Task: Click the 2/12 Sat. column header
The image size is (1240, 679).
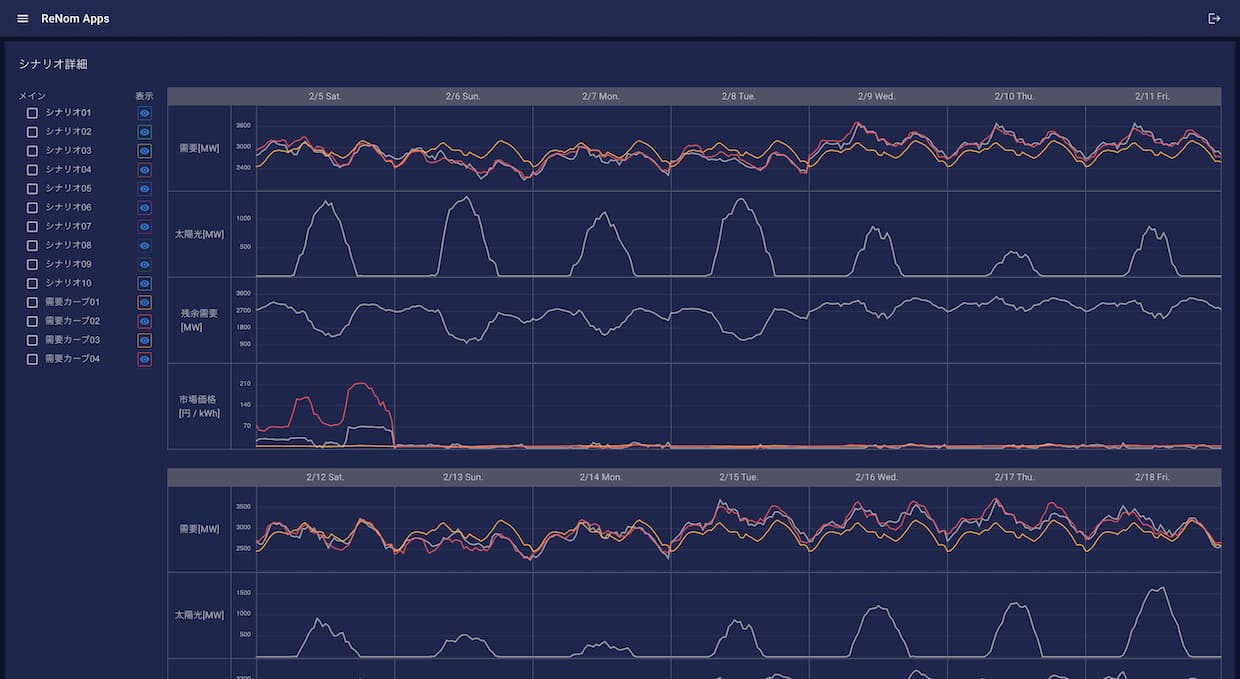Action: click(x=325, y=477)
